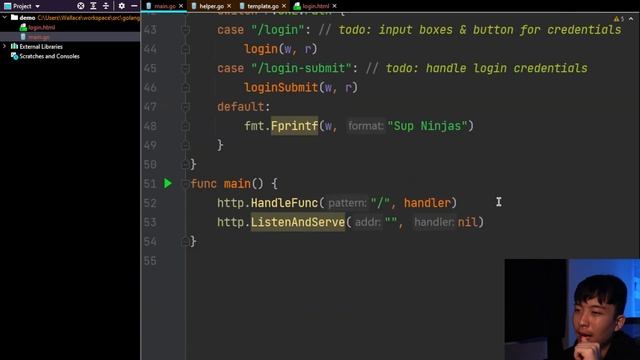Click the highlighted ListenAndServe method name
Image resolution: width=640 pixels, height=360 pixels.
pyautogui.click(x=298, y=222)
